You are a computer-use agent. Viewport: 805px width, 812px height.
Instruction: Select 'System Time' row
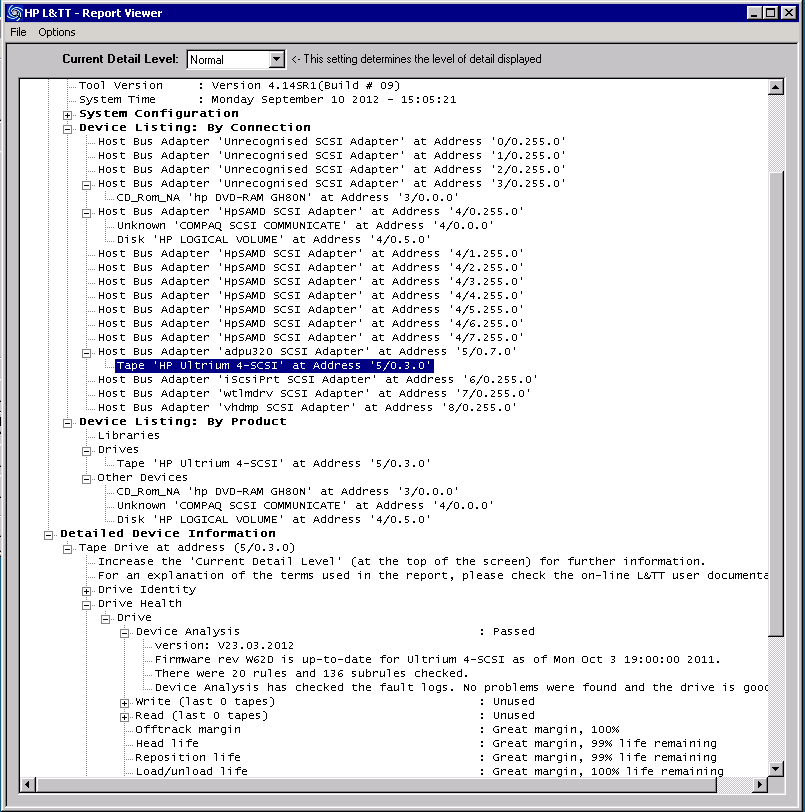[267, 99]
